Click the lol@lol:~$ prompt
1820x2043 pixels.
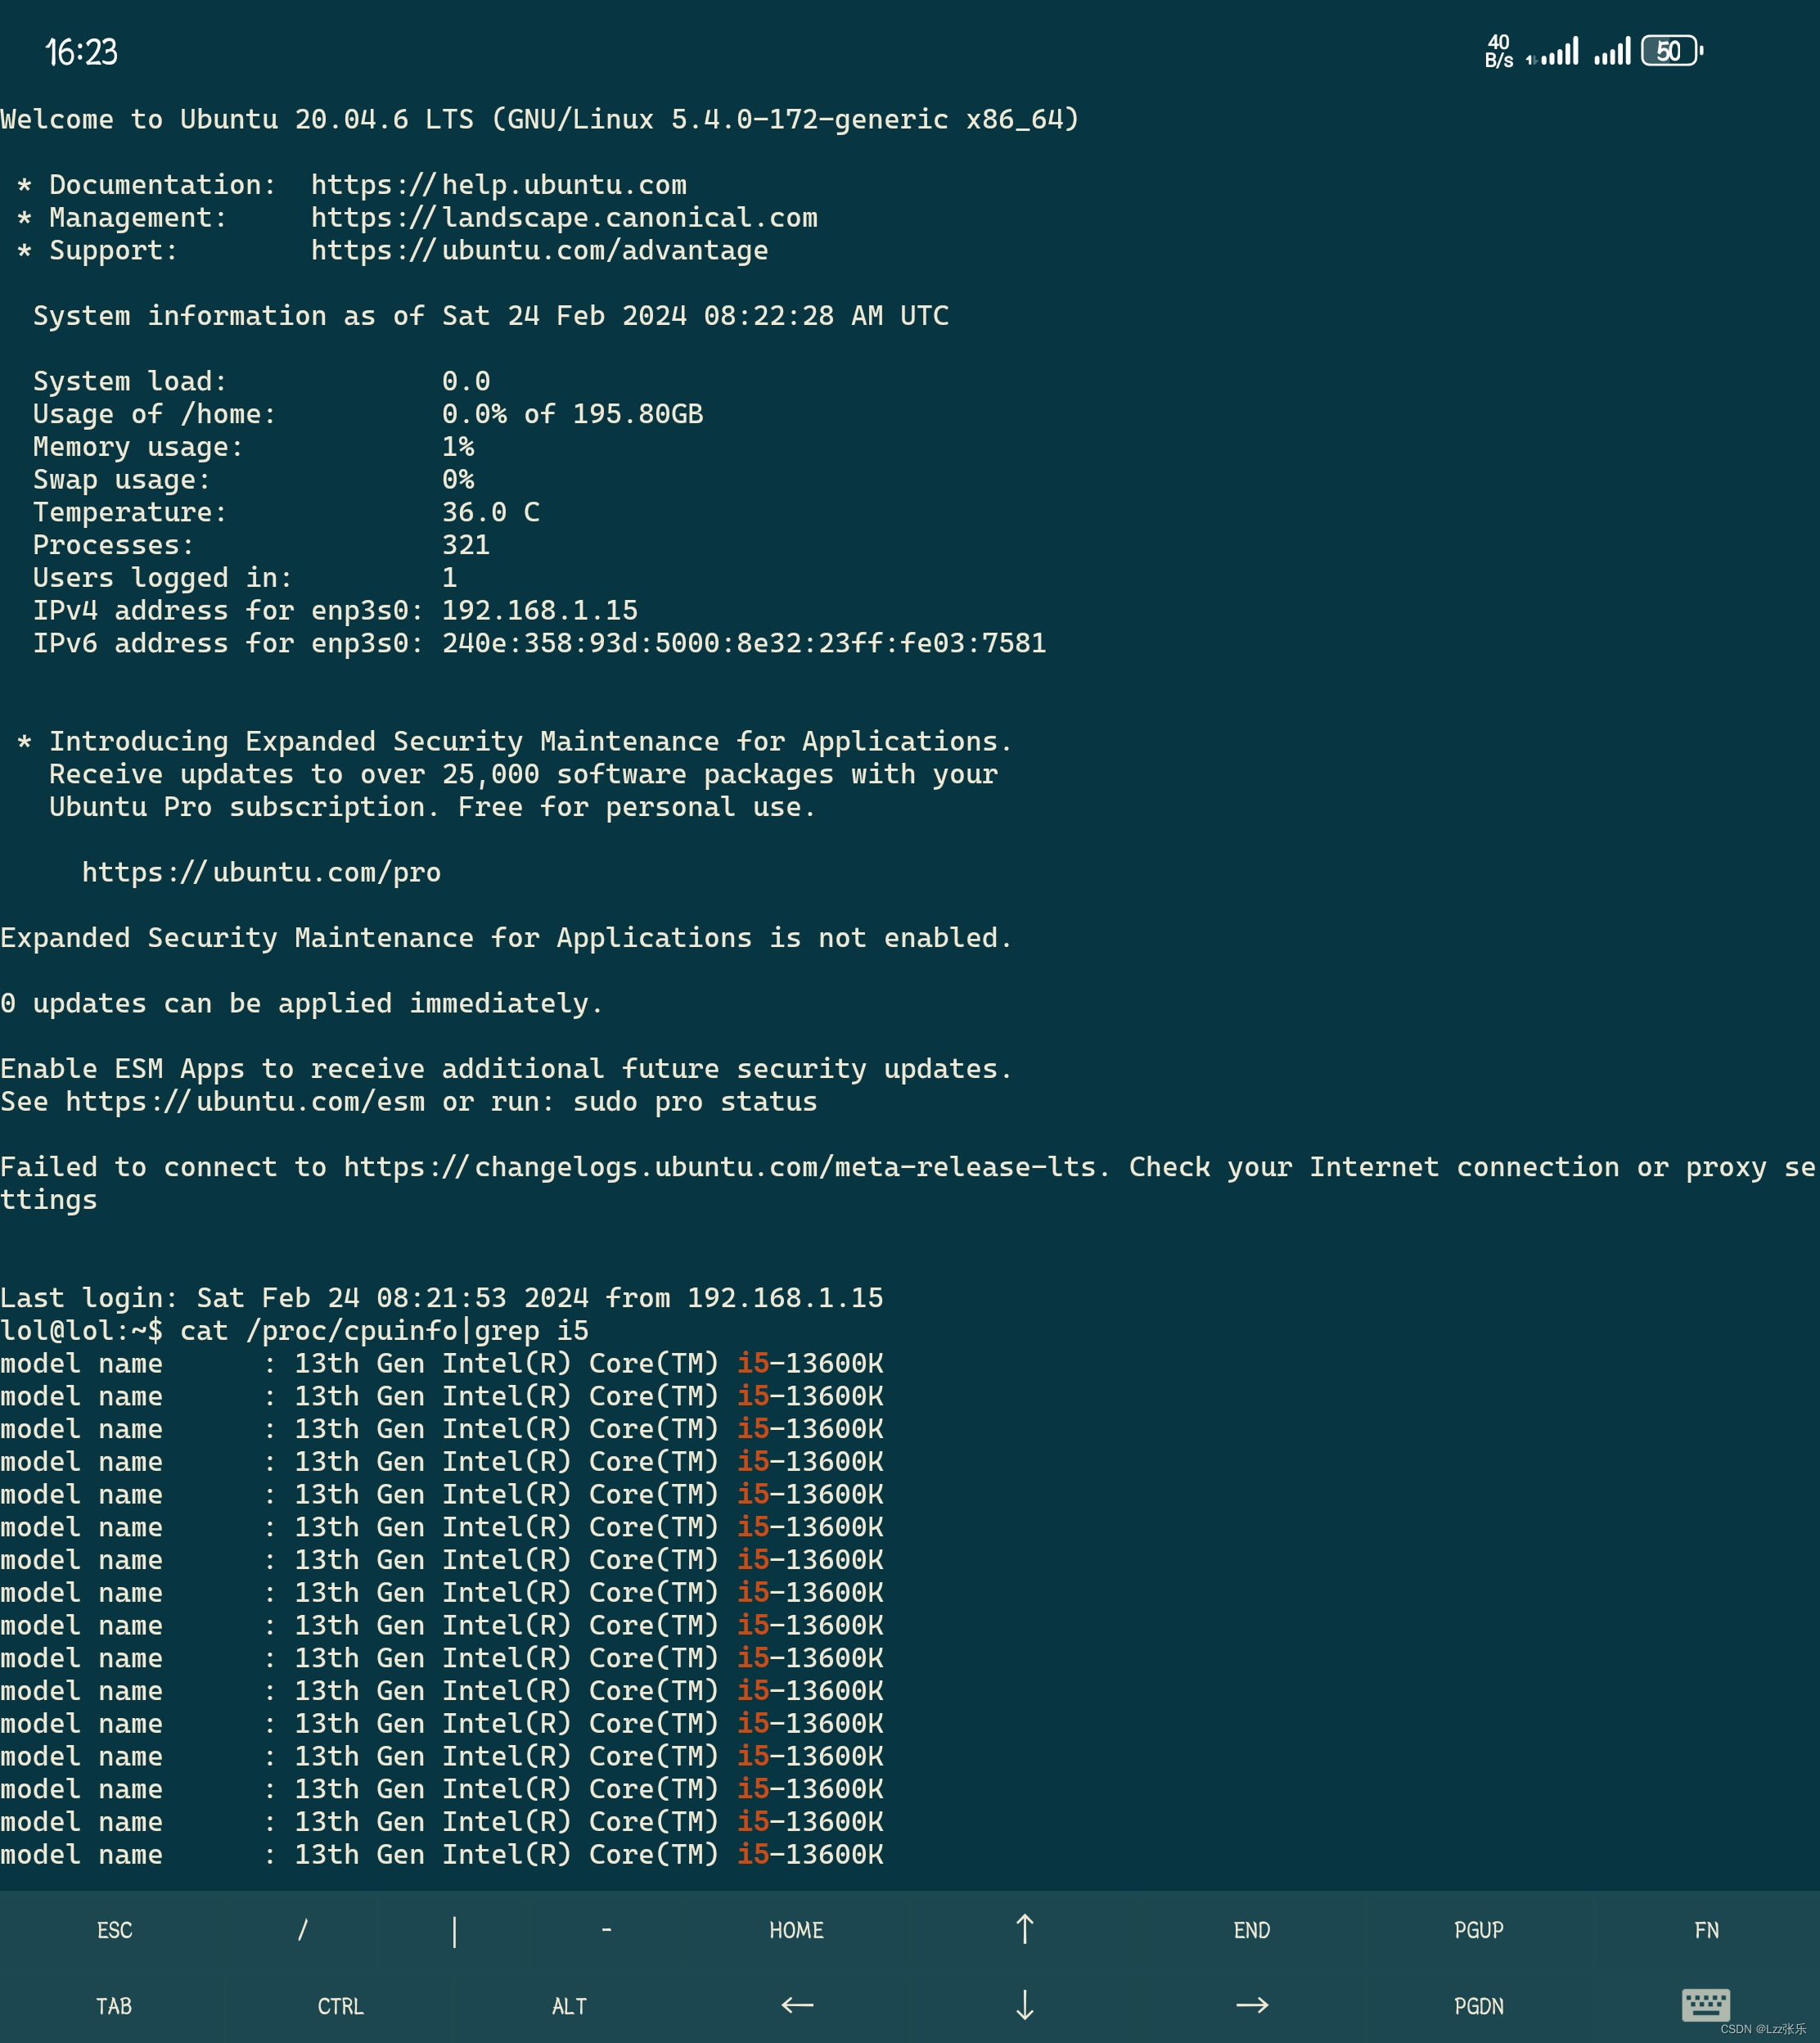pyautogui.click(x=81, y=1331)
